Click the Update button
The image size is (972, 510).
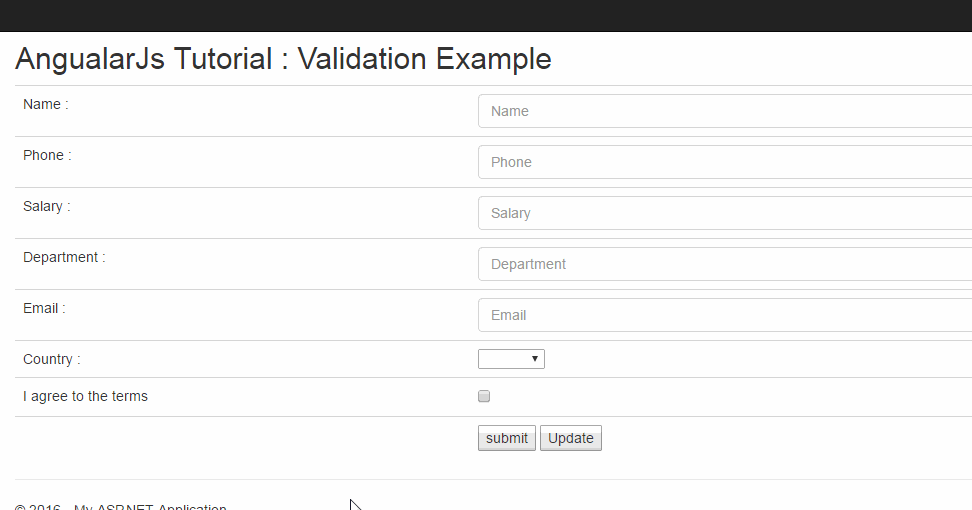coord(571,438)
